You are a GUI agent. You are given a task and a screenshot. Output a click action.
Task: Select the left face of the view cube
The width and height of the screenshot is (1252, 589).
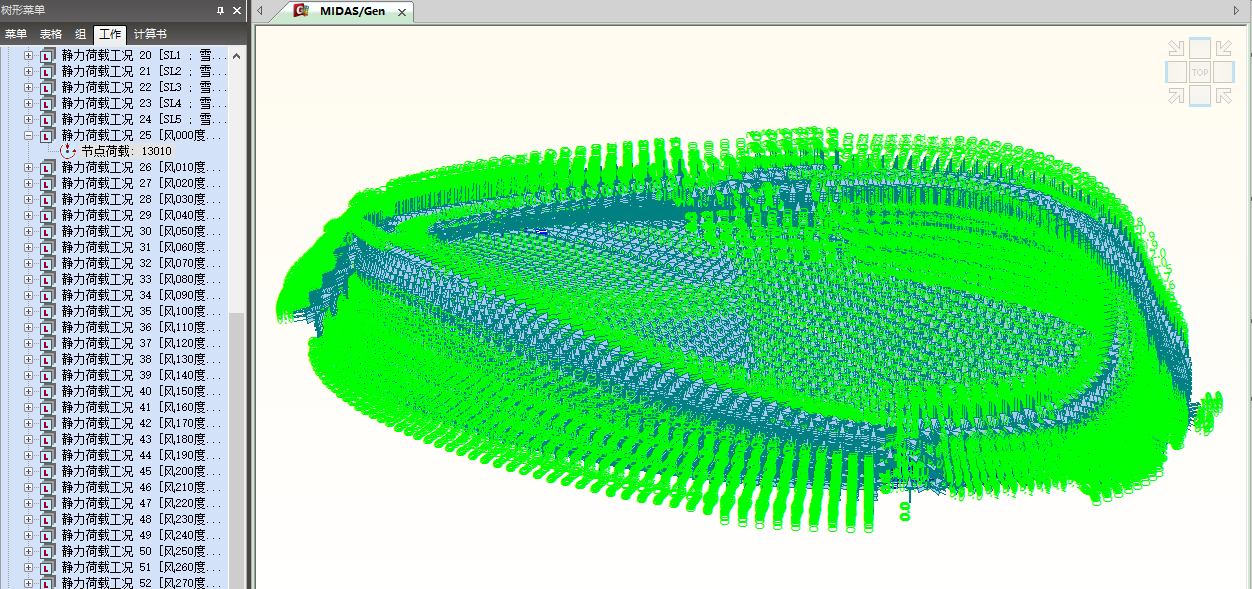click(x=1176, y=72)
